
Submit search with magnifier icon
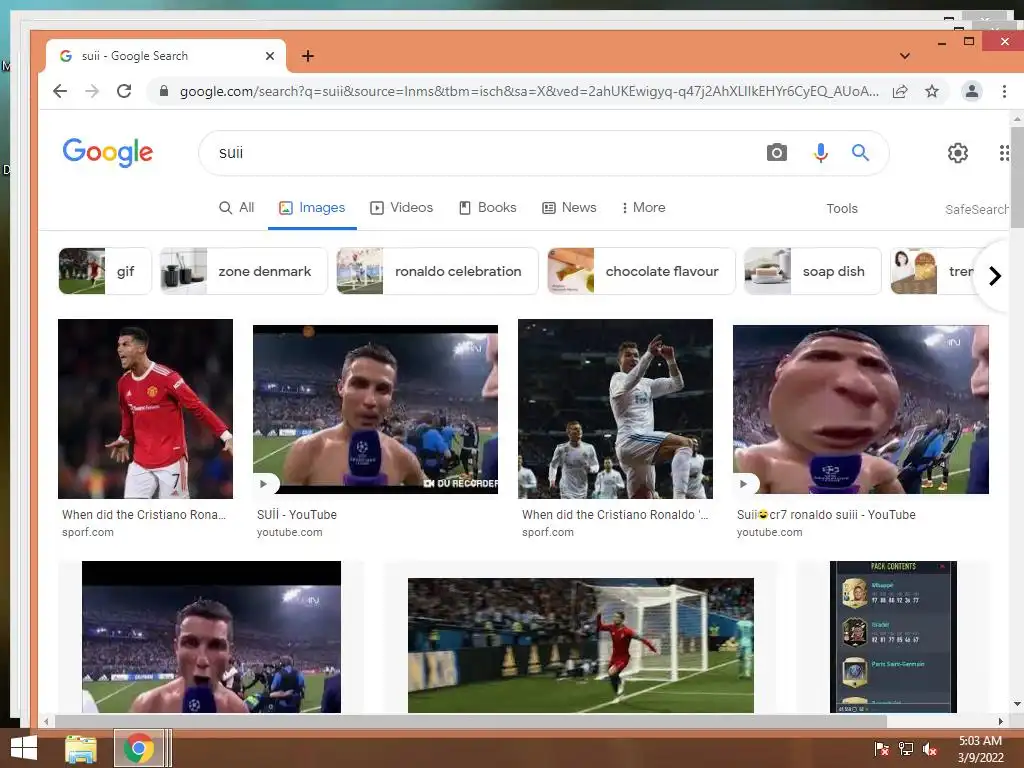tap(860, 153)
